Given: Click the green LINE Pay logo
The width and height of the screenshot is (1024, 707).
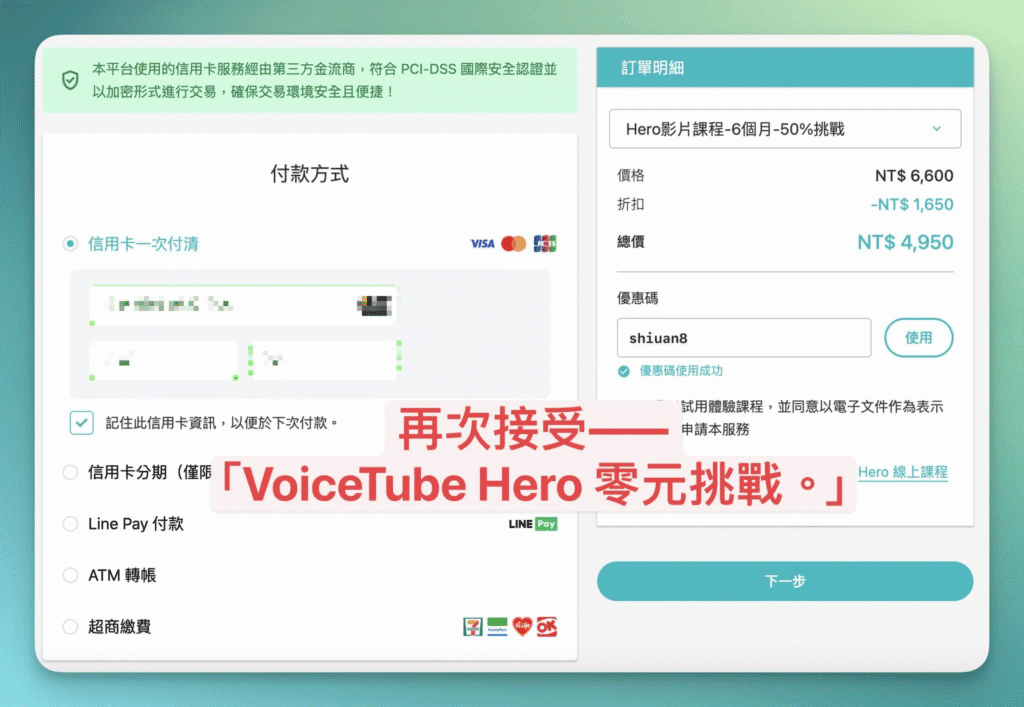Looking at the screenshot, I should 533,524.
